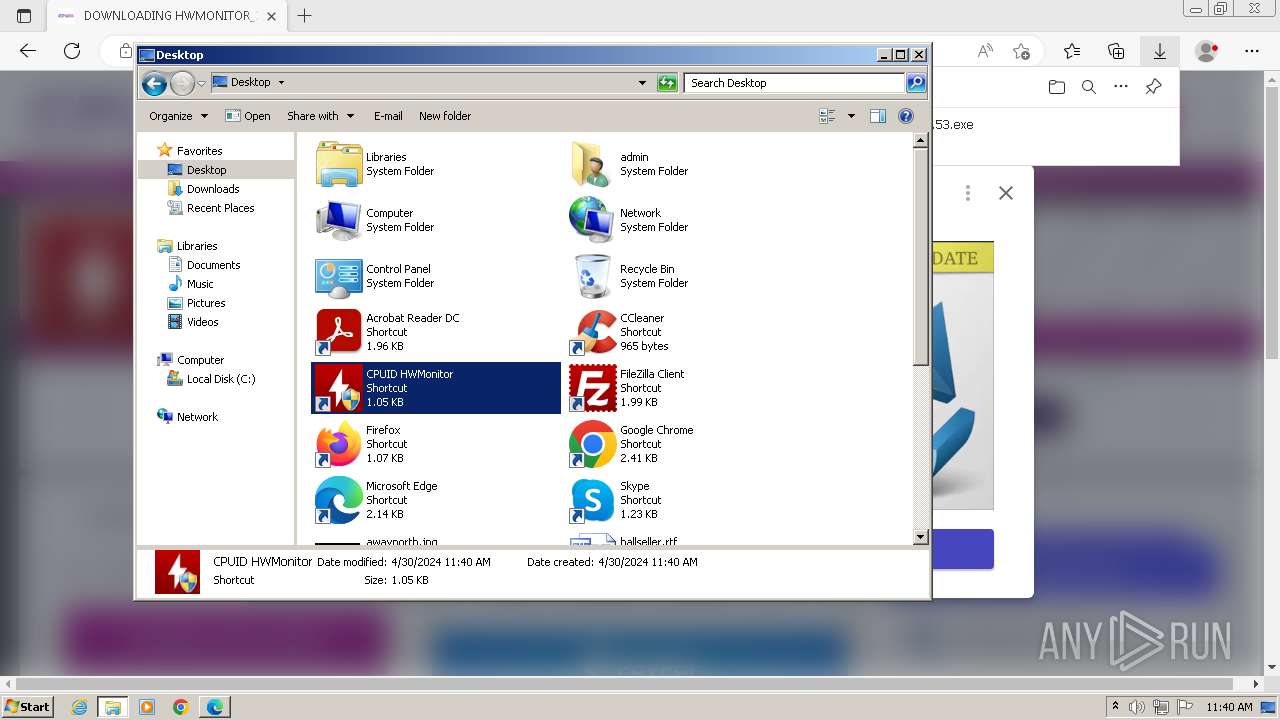This screenshot has height=720, width=1280.
Task: Open Videos library in sidebar
Action: (202, 322)
